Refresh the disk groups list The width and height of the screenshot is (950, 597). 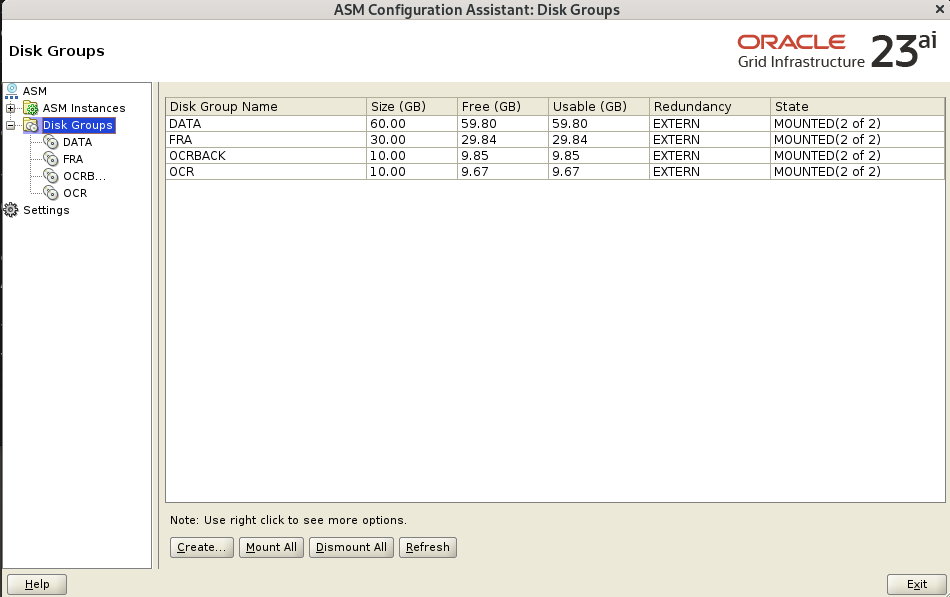click(428, 547)
